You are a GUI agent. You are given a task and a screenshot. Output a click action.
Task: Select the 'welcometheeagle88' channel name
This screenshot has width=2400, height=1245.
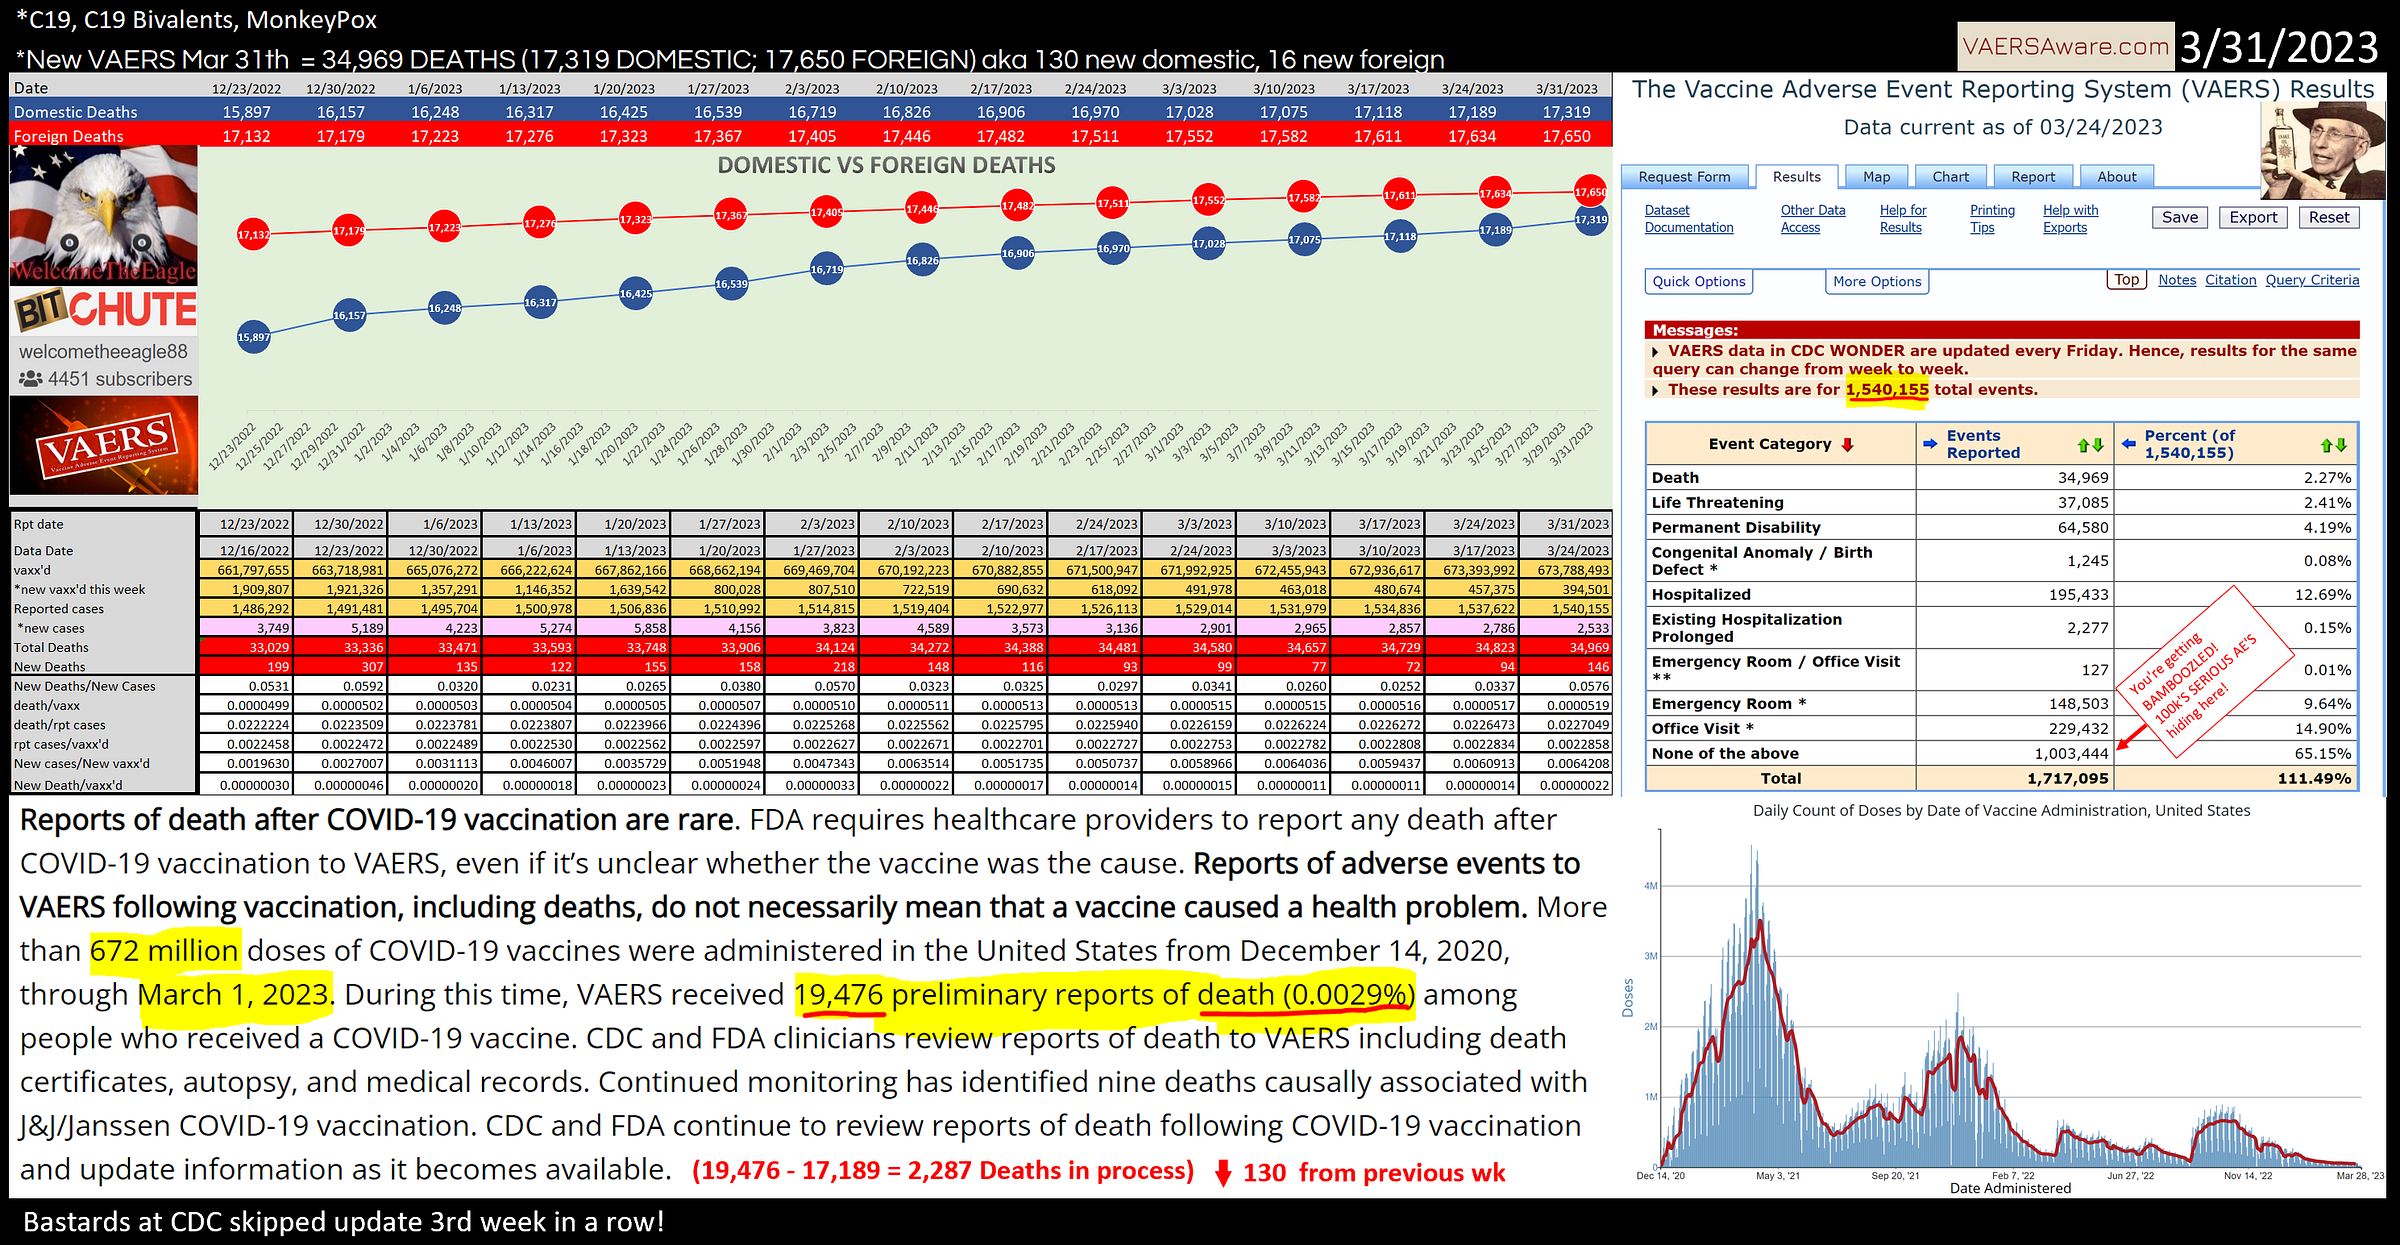(103, 352)
